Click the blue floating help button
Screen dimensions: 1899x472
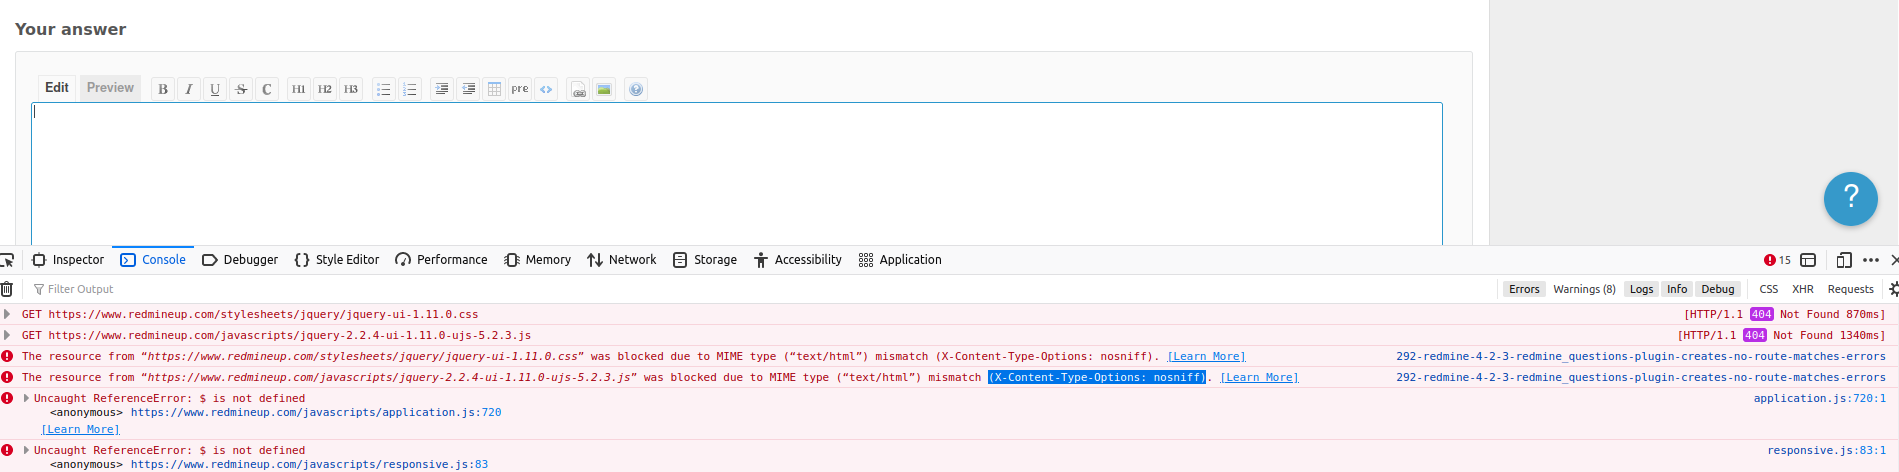1850,198
